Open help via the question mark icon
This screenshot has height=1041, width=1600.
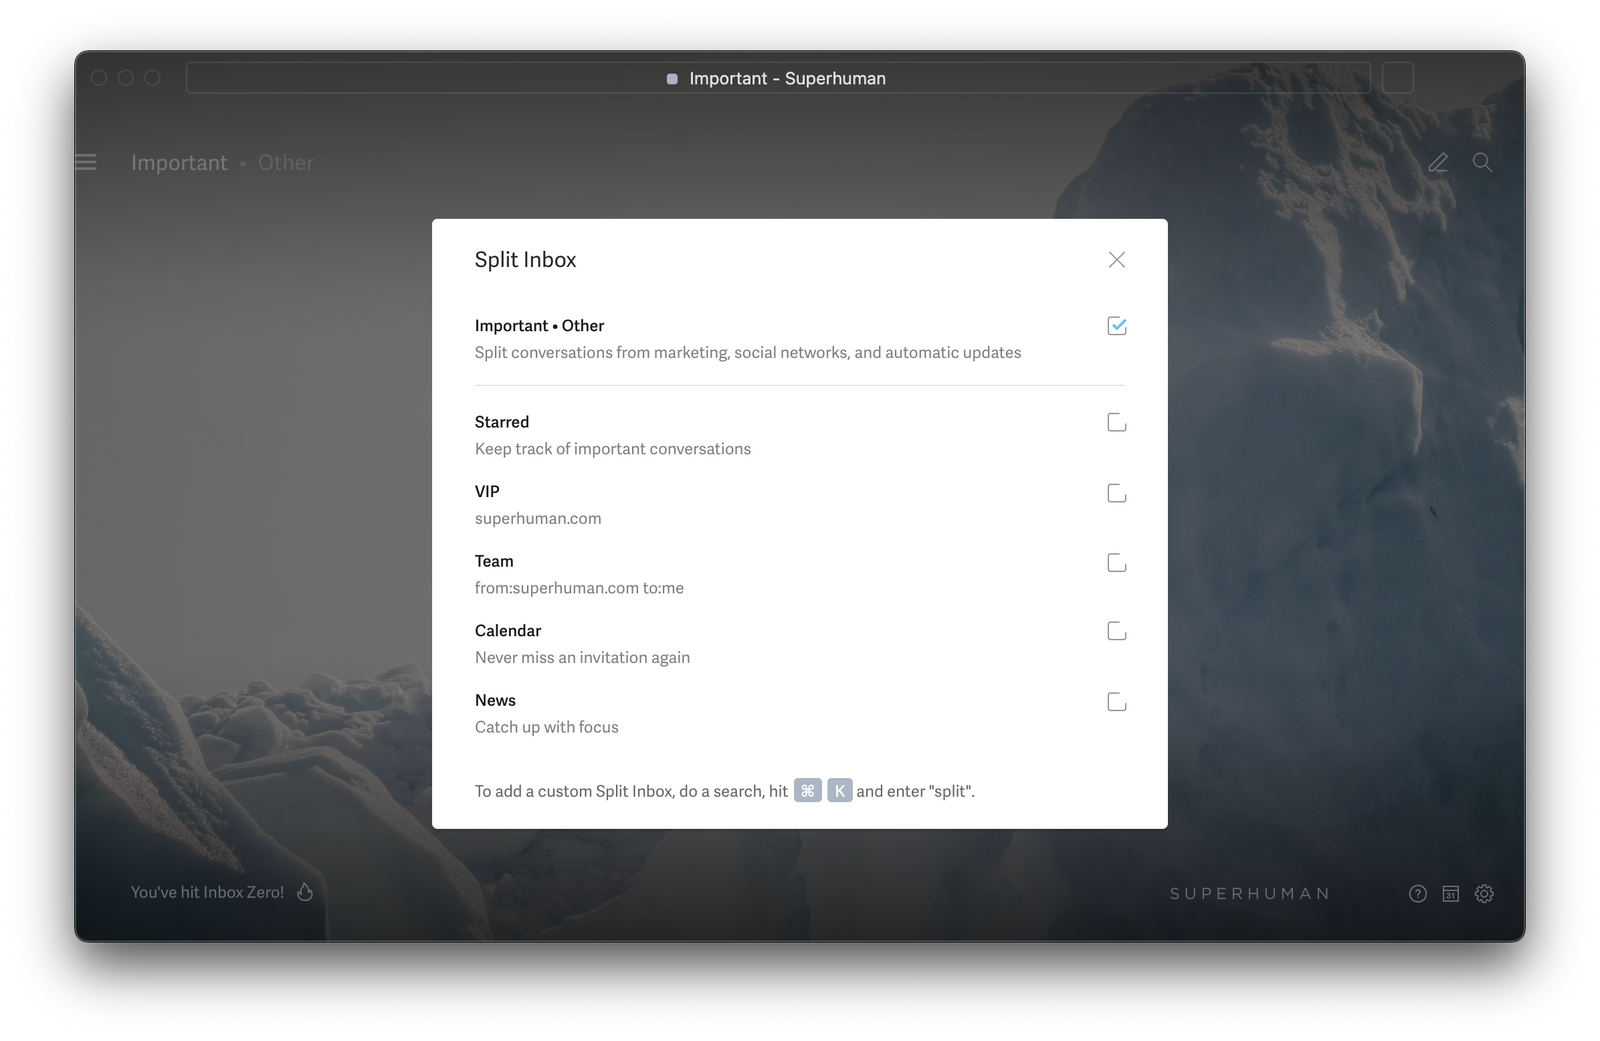[x=1417, y=894]
